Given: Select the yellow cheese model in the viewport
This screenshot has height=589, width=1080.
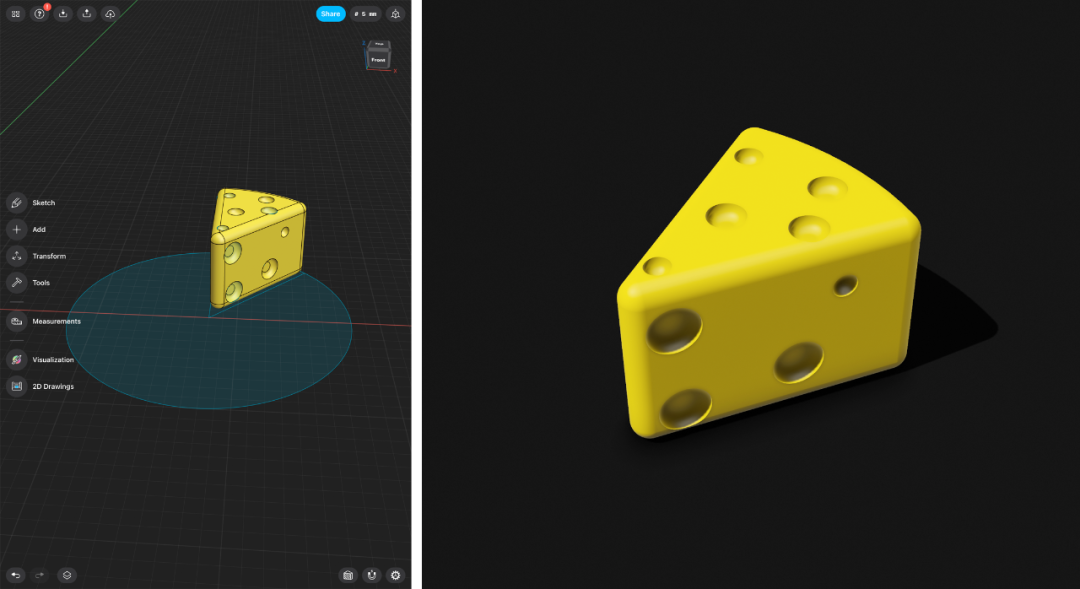Looking at the screenshot, I should point(258,247).
